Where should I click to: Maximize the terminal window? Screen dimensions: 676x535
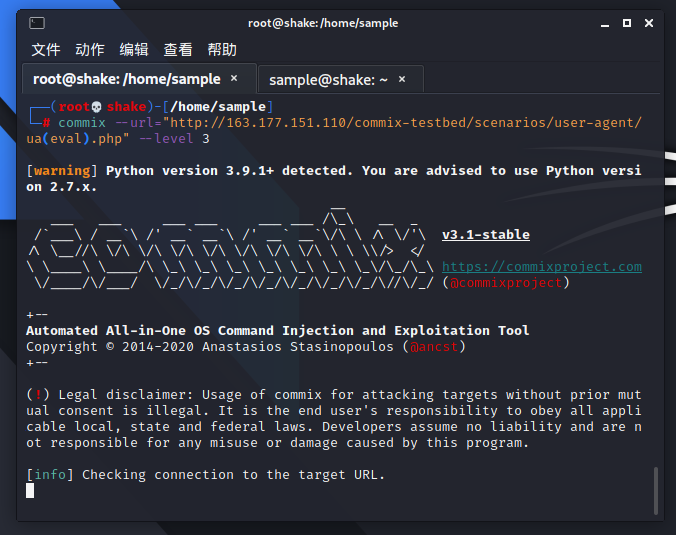pos(626,22)
